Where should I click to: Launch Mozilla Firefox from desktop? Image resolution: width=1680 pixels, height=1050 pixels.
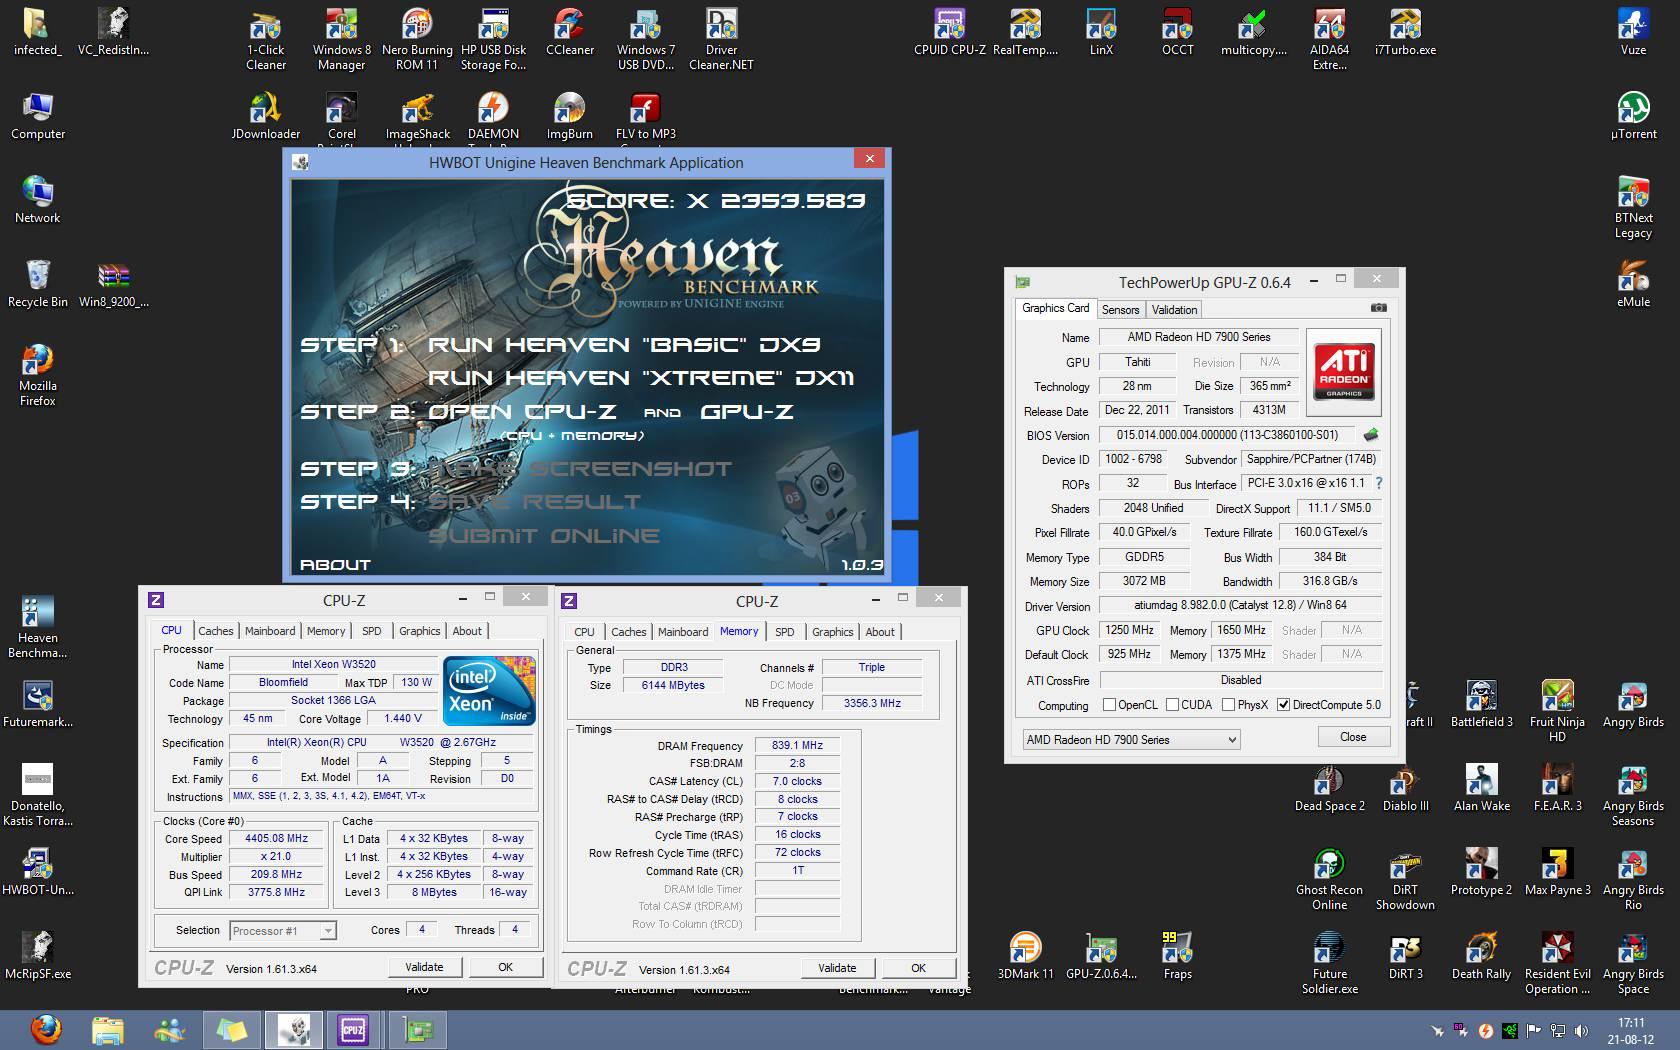(x=38, y=375)
